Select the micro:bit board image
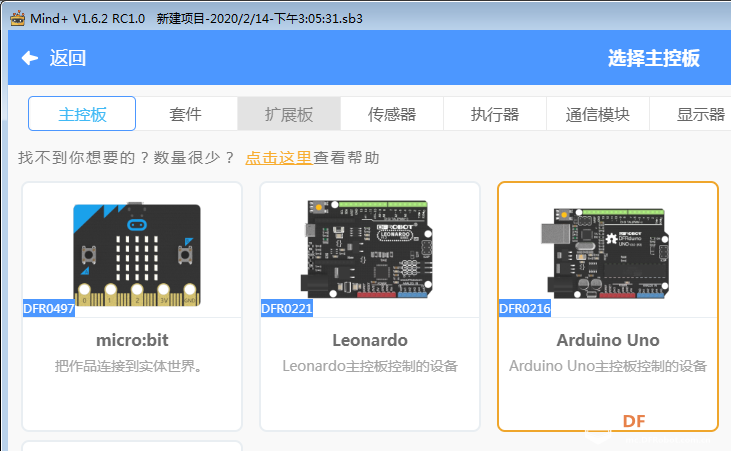Image resolution: width=731 pixels, height=451 pixels. [137, 254]
